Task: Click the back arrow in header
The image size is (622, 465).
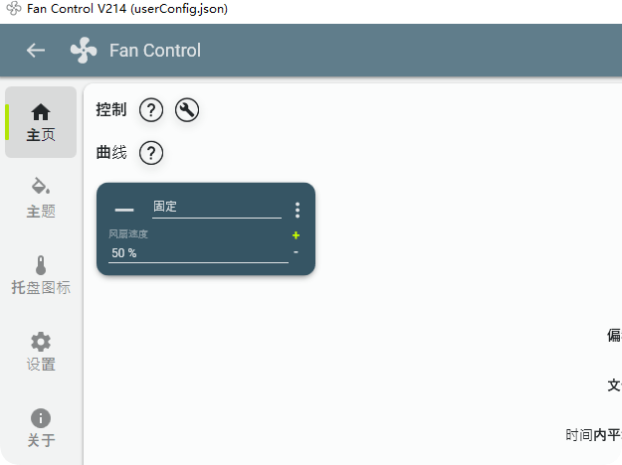Action: (x=36, y=50)
